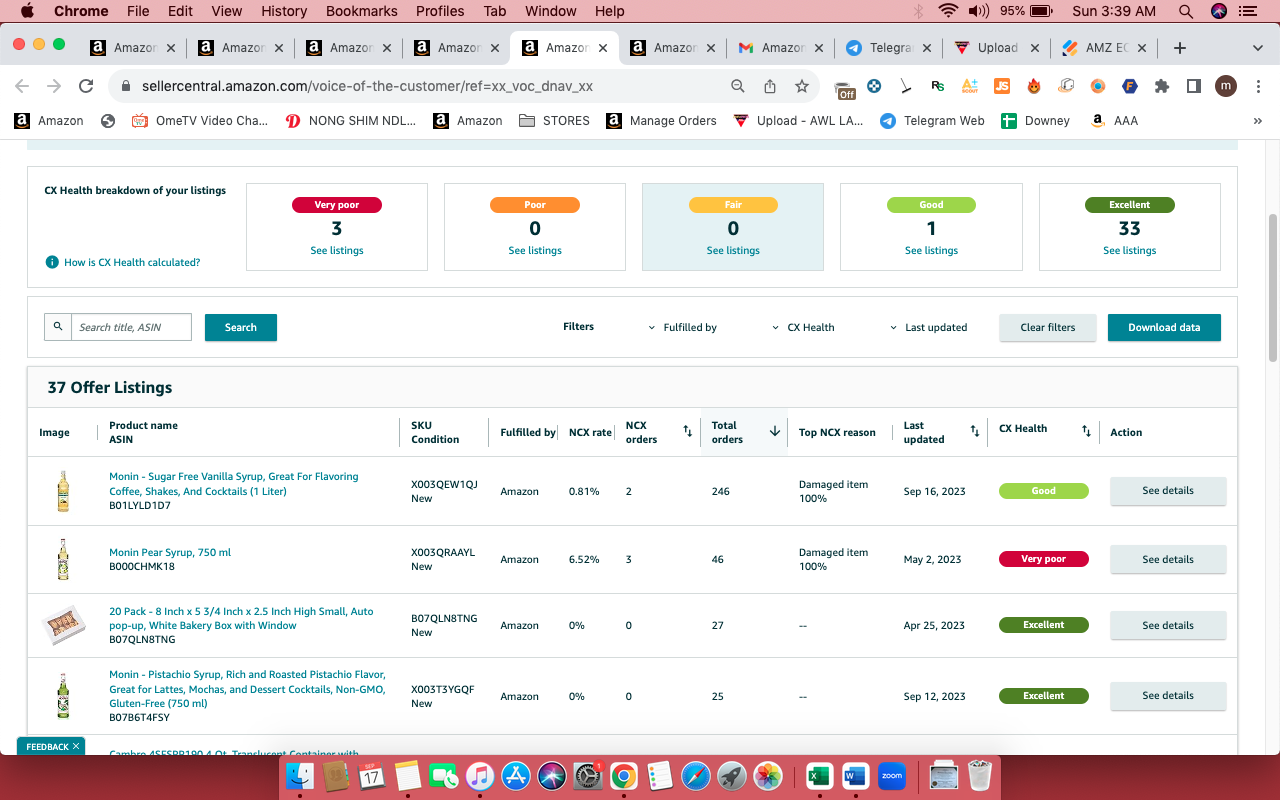
Task: Share this page via the share icon
Action: 770,86
